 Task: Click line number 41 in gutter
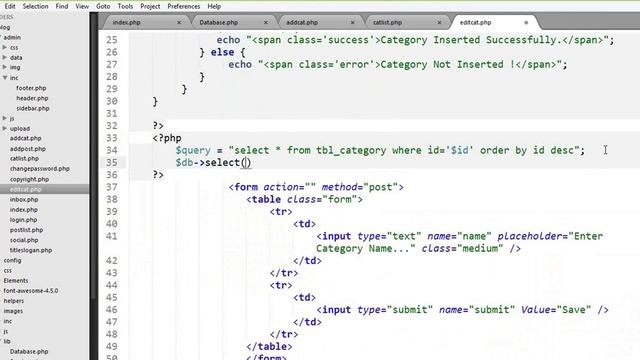111,236
